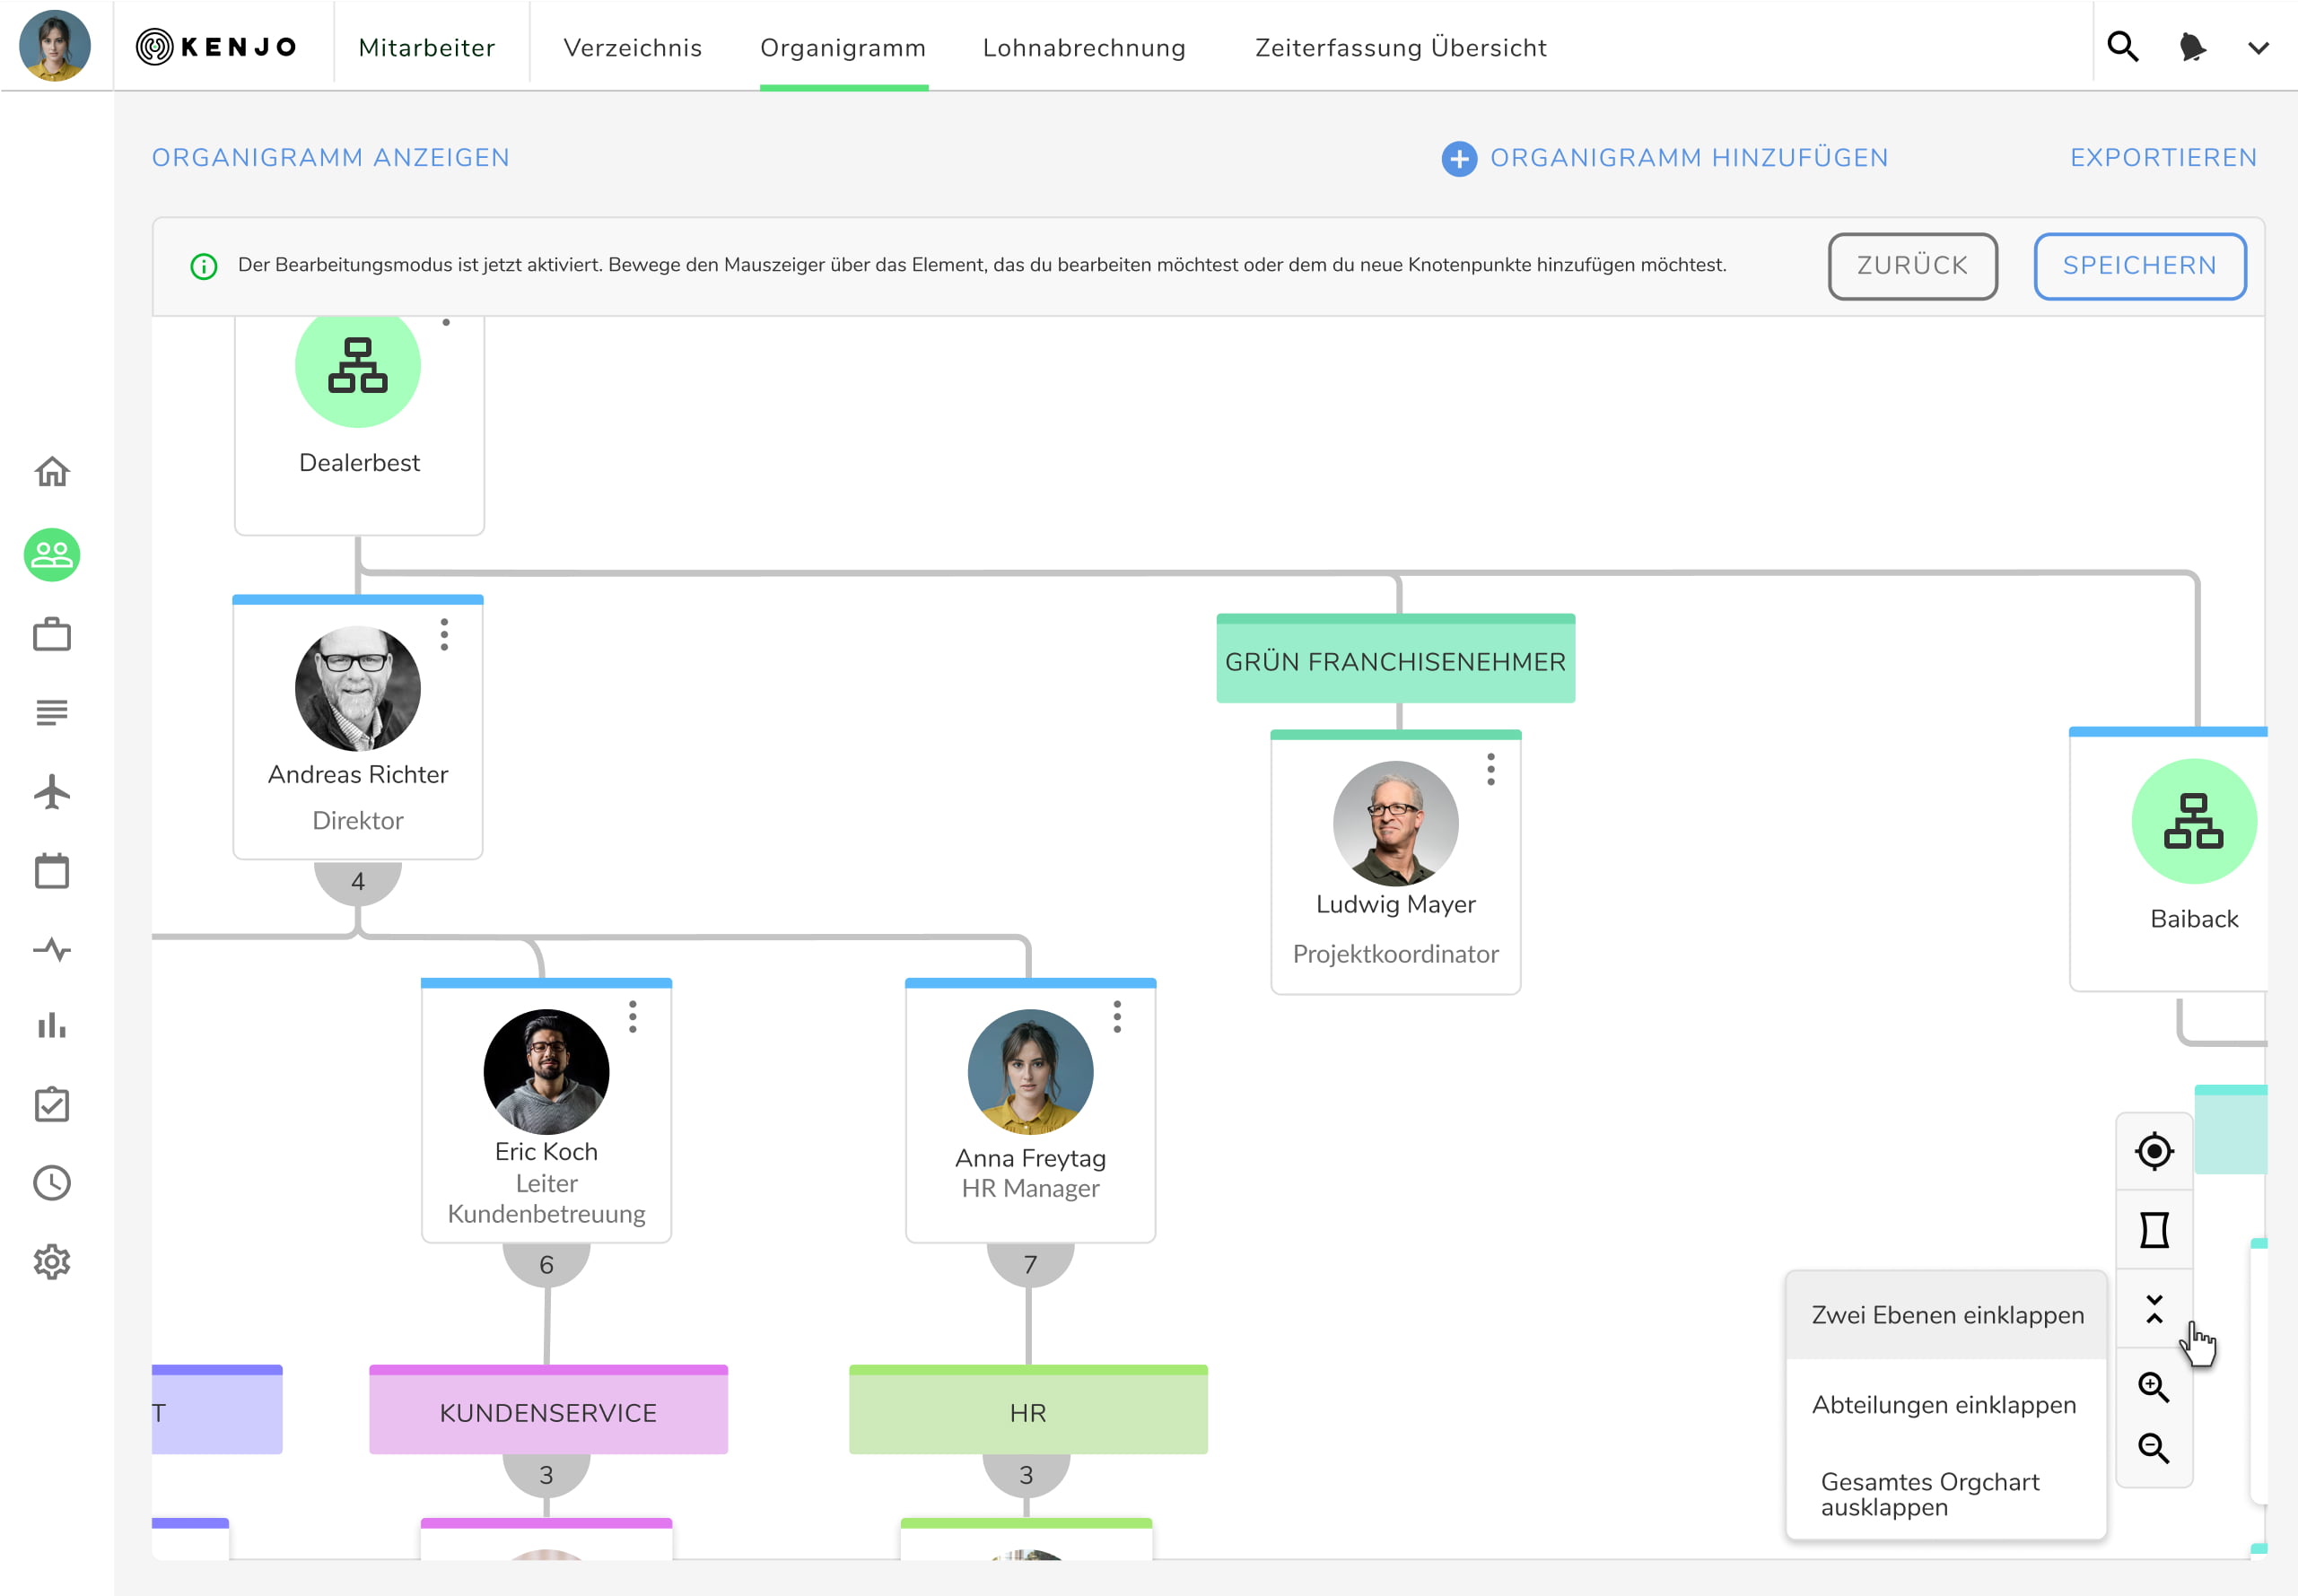Select the people sidebar icon
The height and width of the screenshot is (1596, 2298).
click(x=52, y=555)
